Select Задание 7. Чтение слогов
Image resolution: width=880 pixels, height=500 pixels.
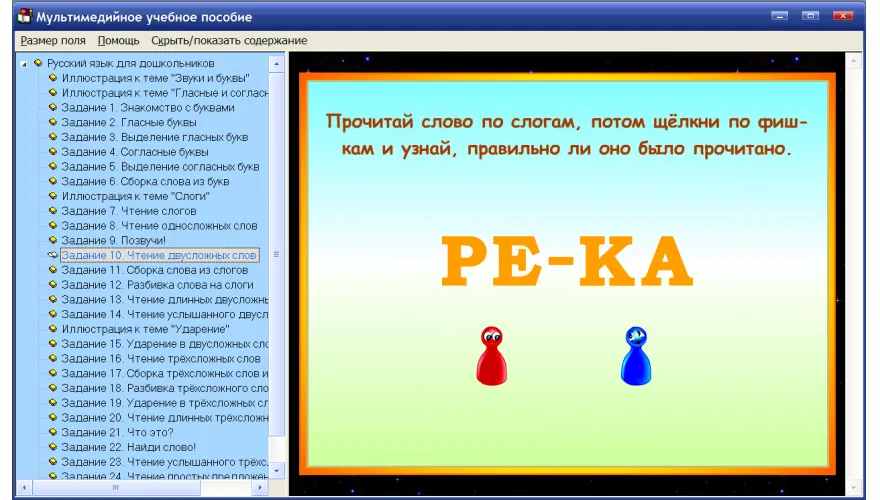128,211
